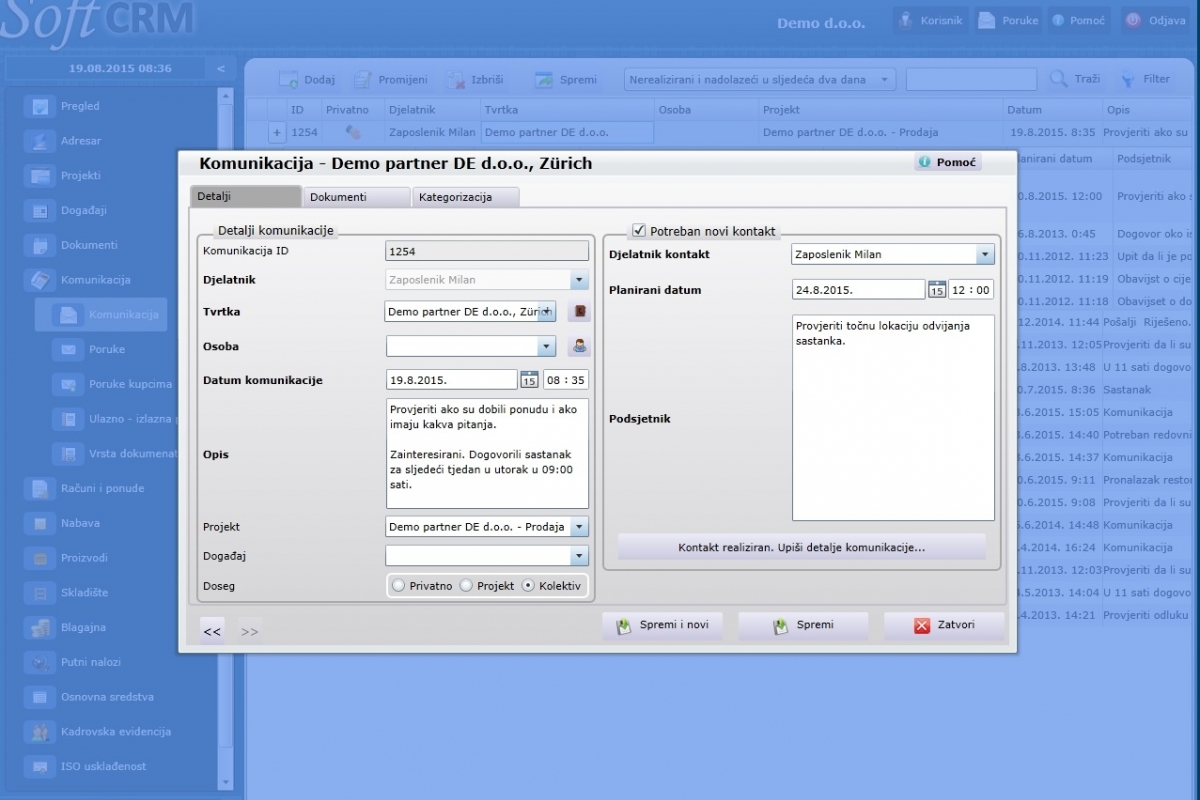1200x800 pixels.
Task: Click the Filter toolbar icon
Action: point(1126,79)
